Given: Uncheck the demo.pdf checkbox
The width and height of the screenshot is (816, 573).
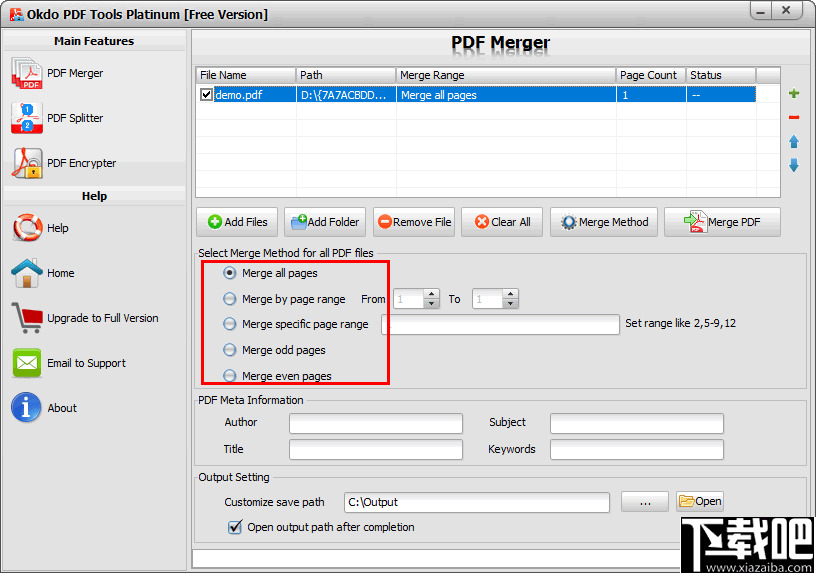Looking at the screenshot, I should (x=206, y=95).
